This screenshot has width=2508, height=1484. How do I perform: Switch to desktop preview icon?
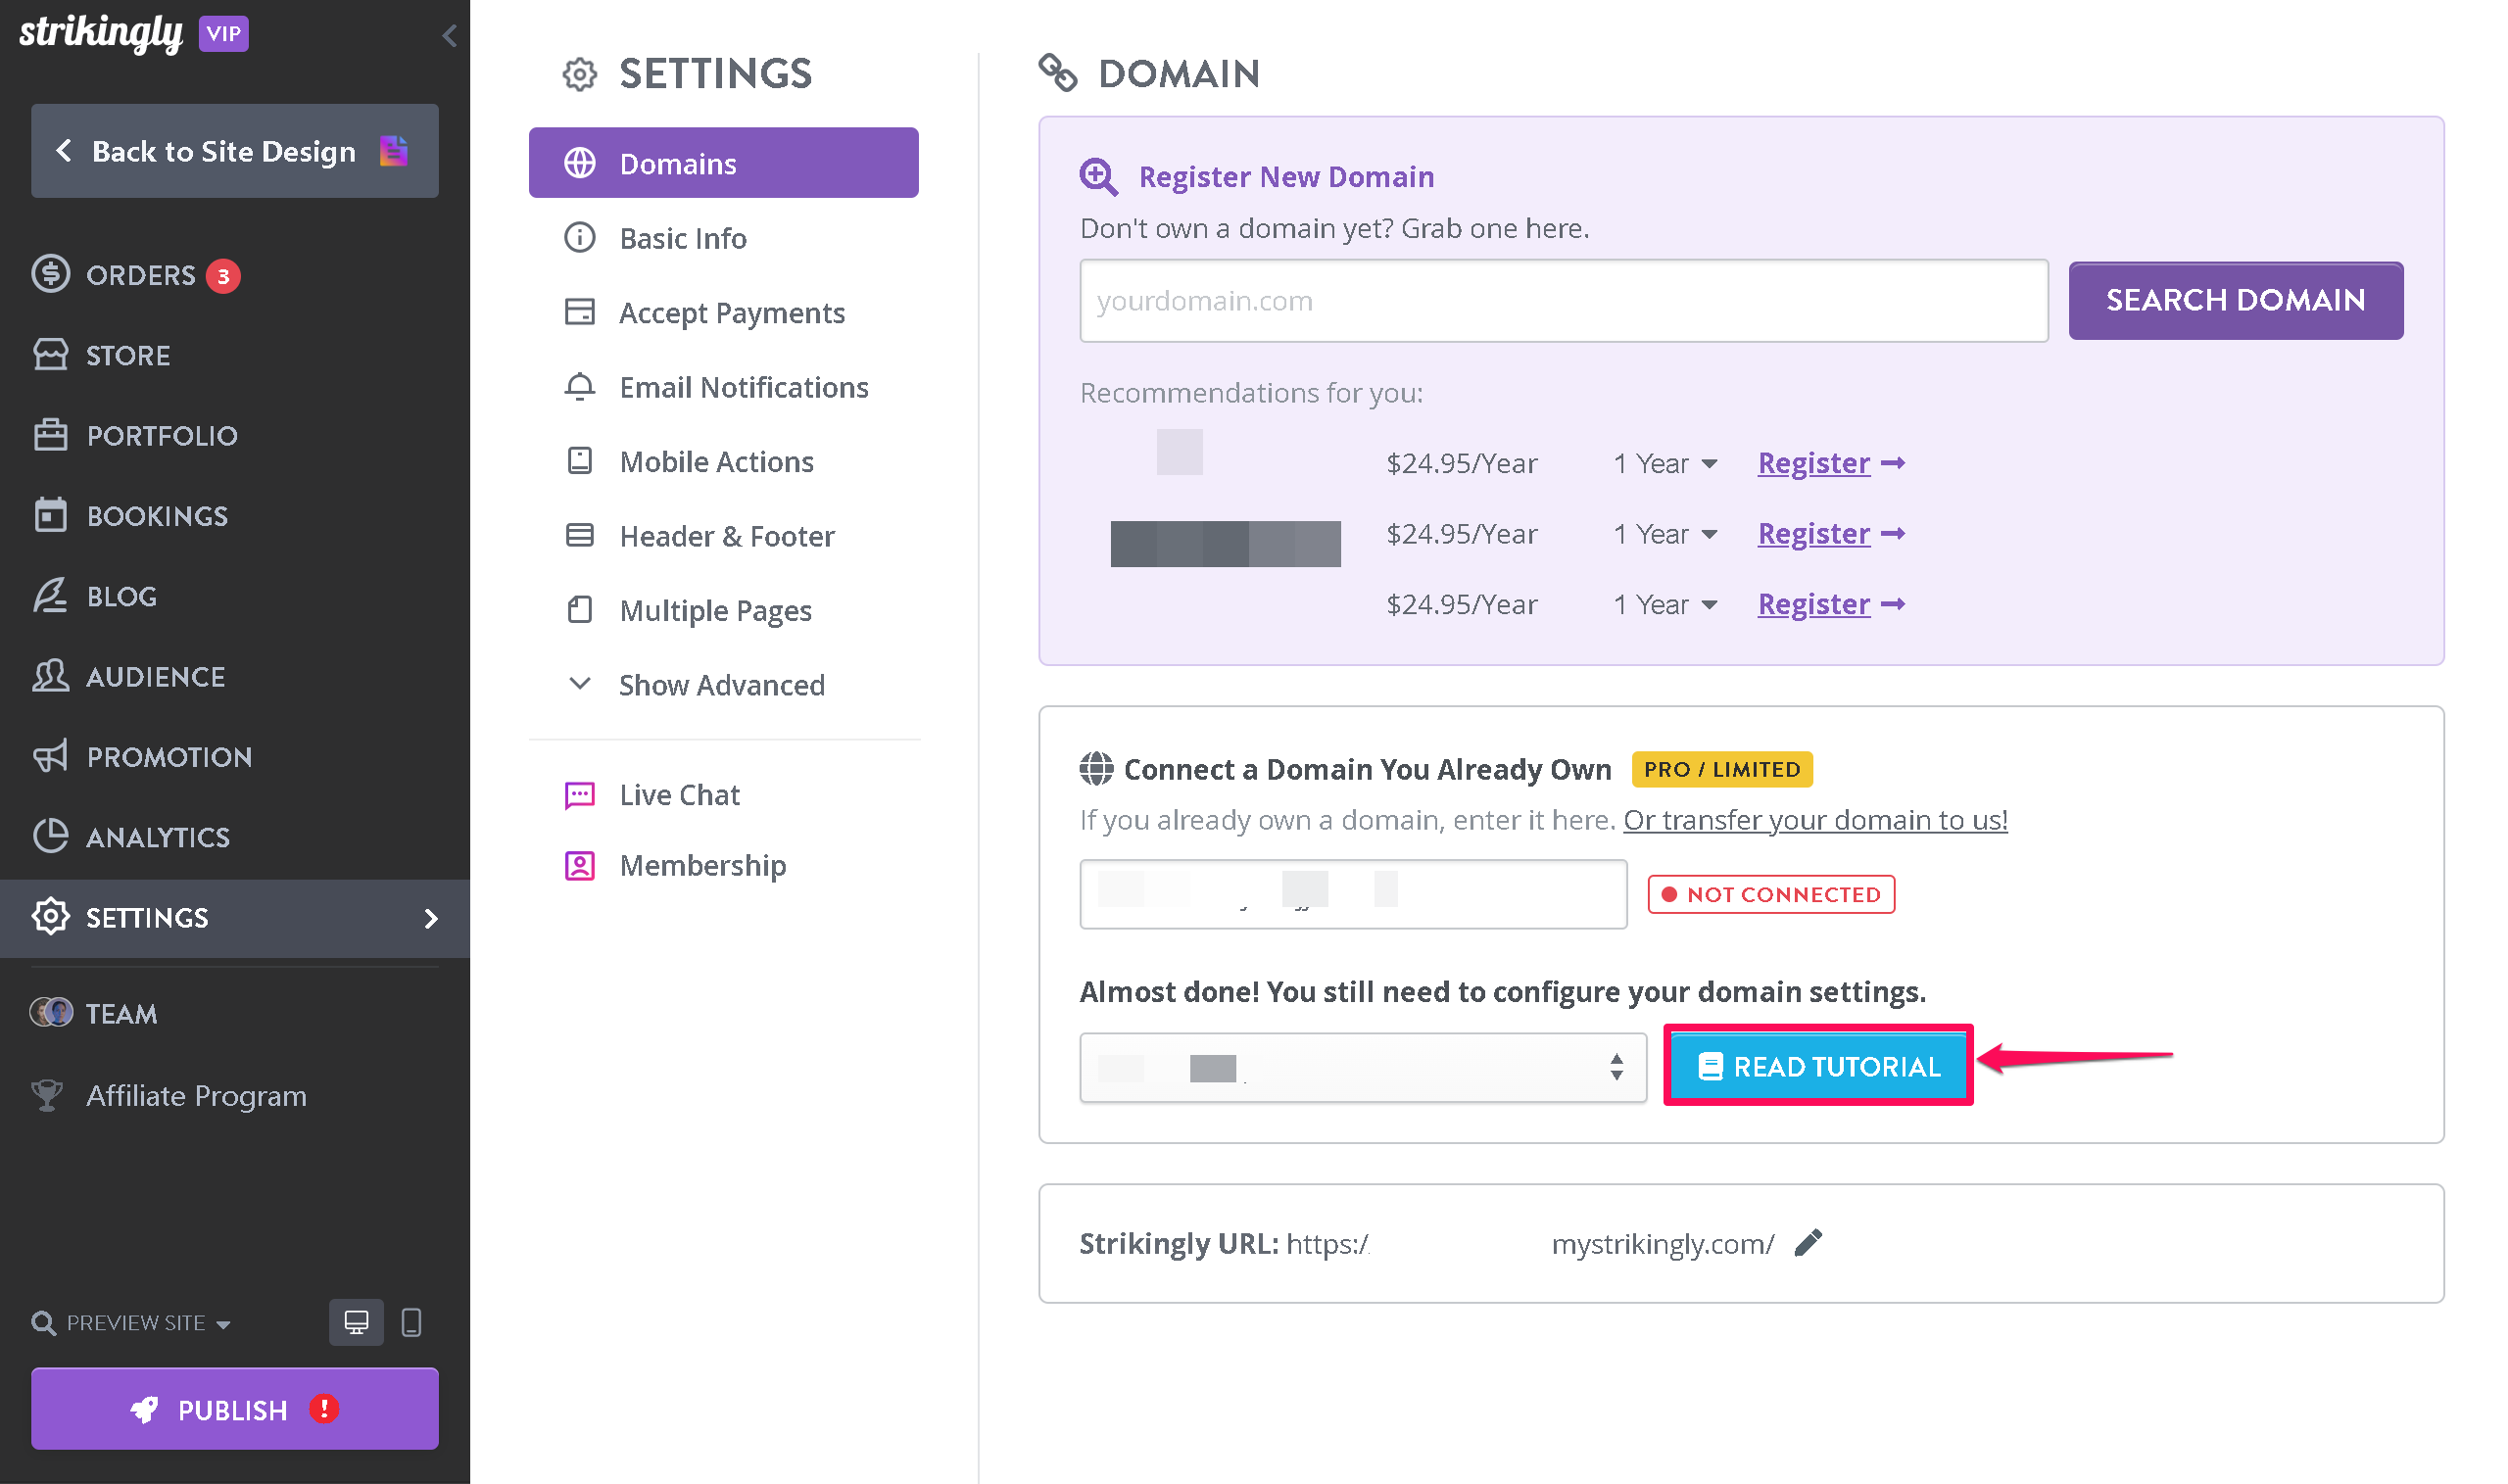356,1322
